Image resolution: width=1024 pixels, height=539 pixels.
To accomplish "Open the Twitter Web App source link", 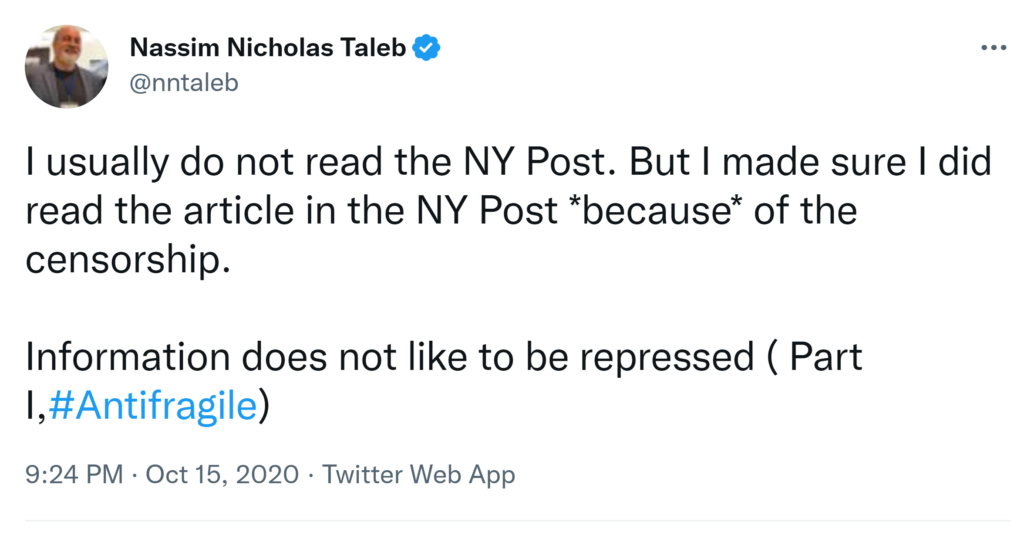I will [x=419, y=474].
